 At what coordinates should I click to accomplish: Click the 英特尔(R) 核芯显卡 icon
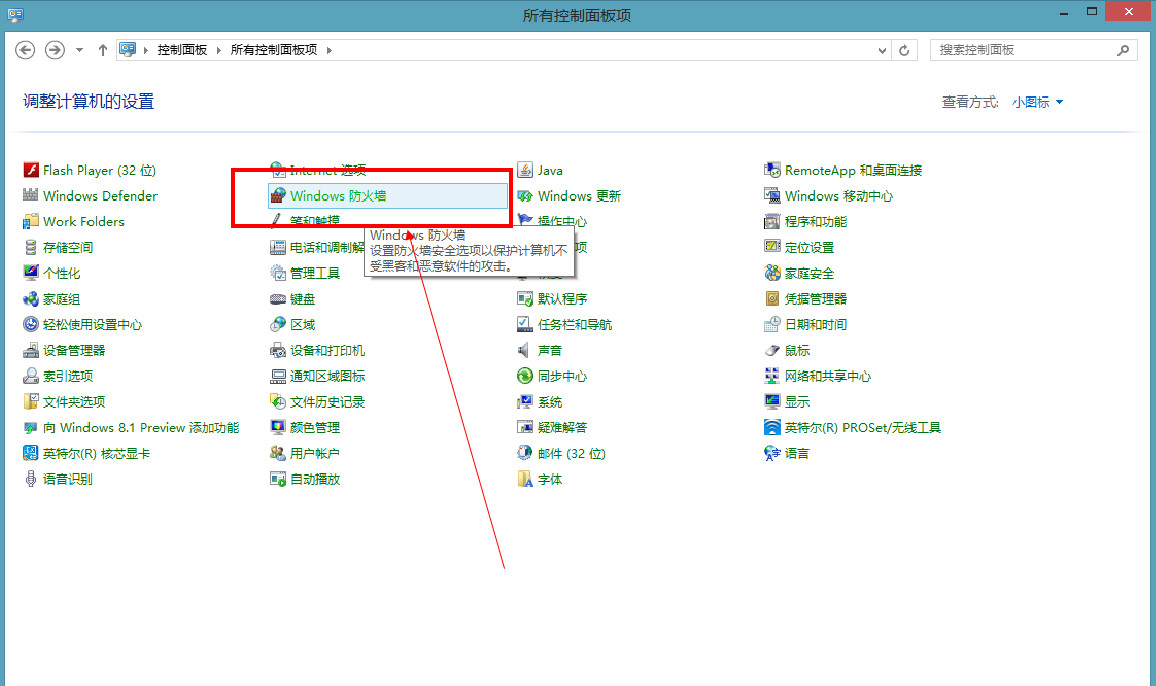(x=31, y=453)
